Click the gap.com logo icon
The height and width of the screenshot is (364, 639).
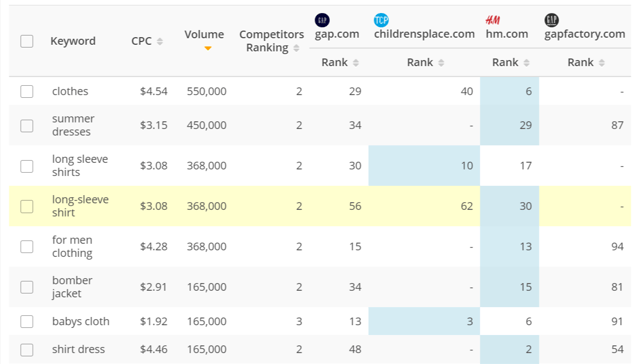coord(322,20)
